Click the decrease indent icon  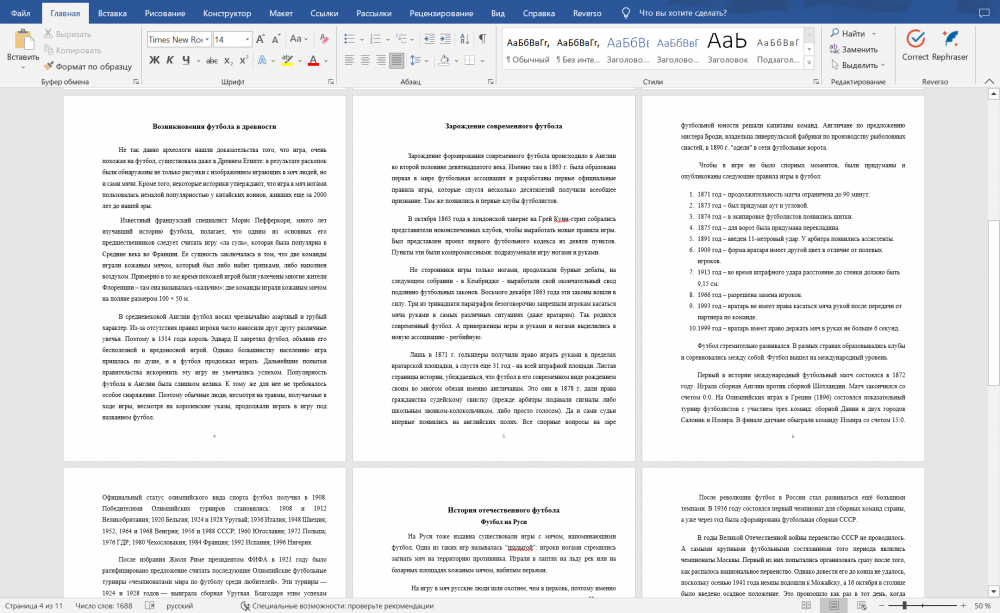coord(429,40)
